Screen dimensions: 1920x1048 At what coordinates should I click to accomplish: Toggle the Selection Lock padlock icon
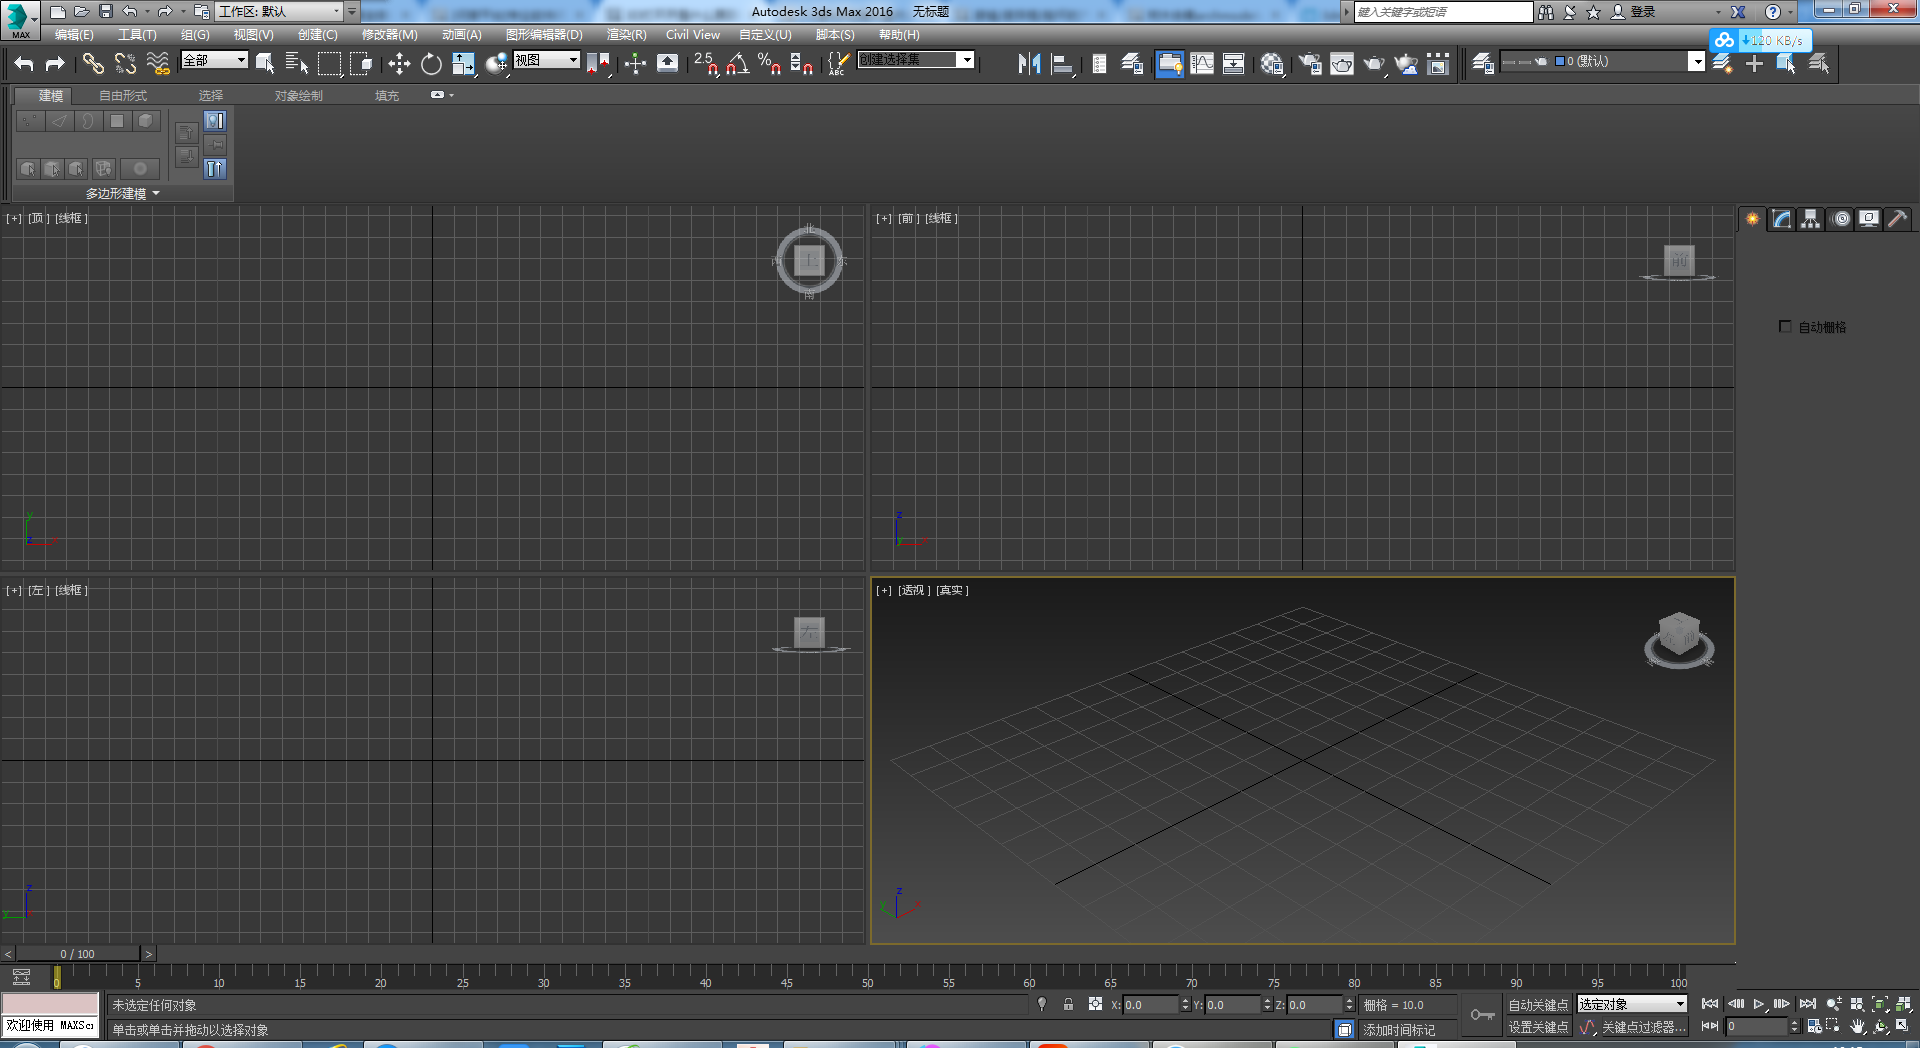[x=1068, y=1004]
